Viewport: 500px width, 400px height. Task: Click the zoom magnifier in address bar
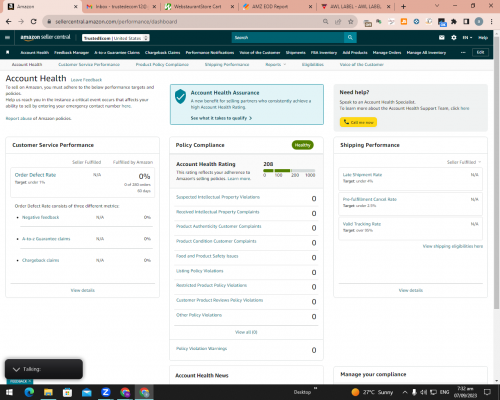pyautogui.click(x=325, y=22)
